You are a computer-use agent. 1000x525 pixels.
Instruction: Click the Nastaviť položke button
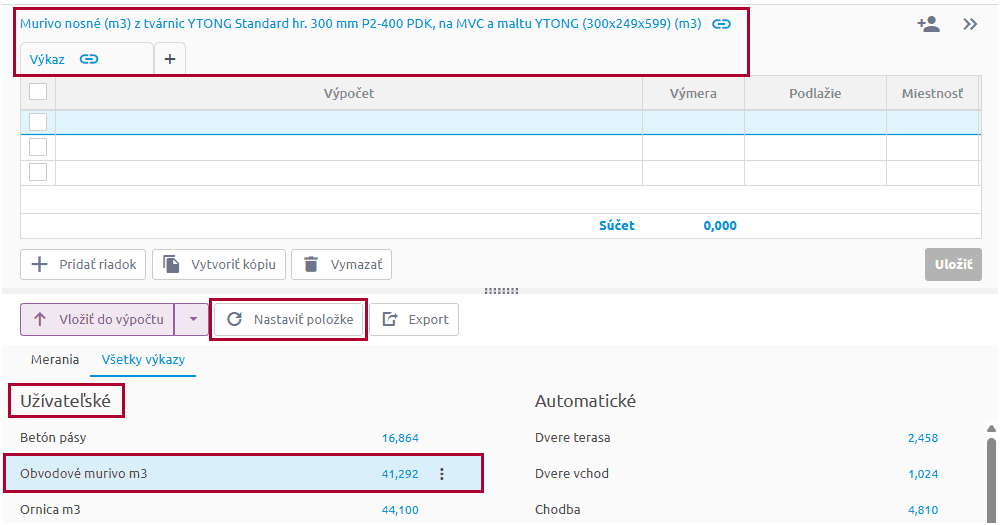[290, 320]
